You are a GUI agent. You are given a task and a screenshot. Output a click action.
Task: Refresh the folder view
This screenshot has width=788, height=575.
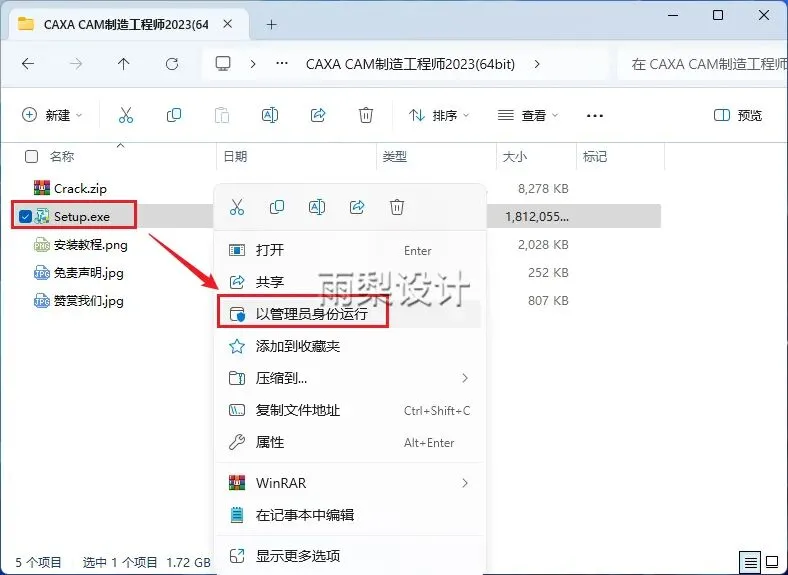click(x=172, y=64)
